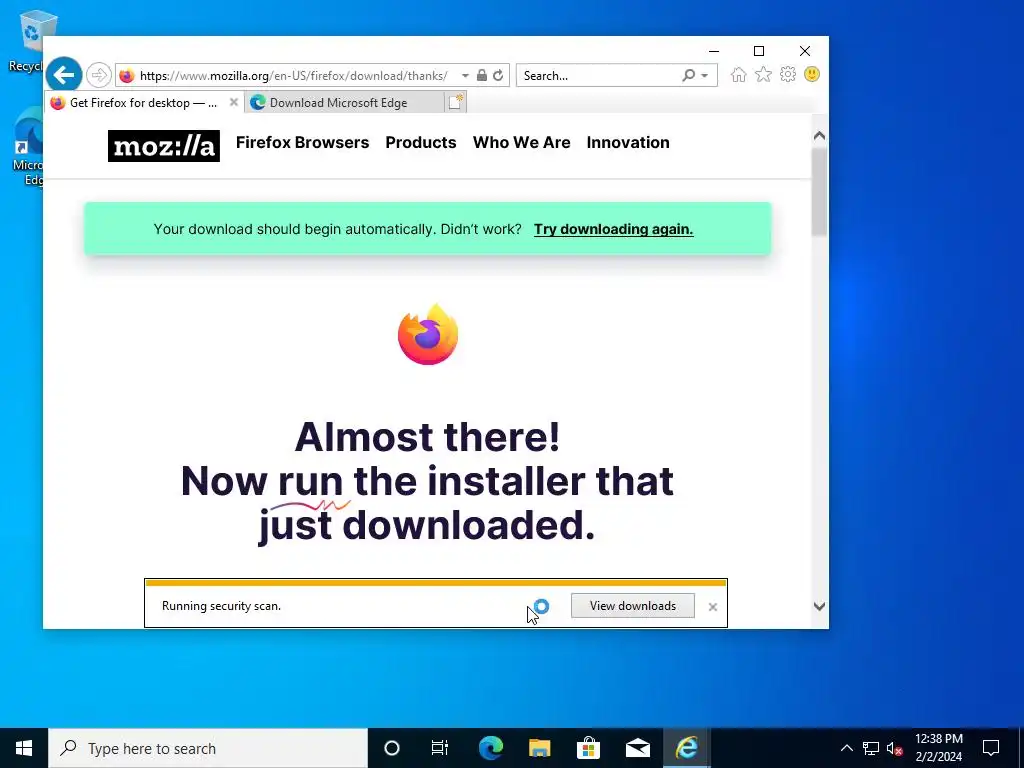Refresh the page with reload icon
Viewport: 1024px width, 768px height.
coord(498,75)
